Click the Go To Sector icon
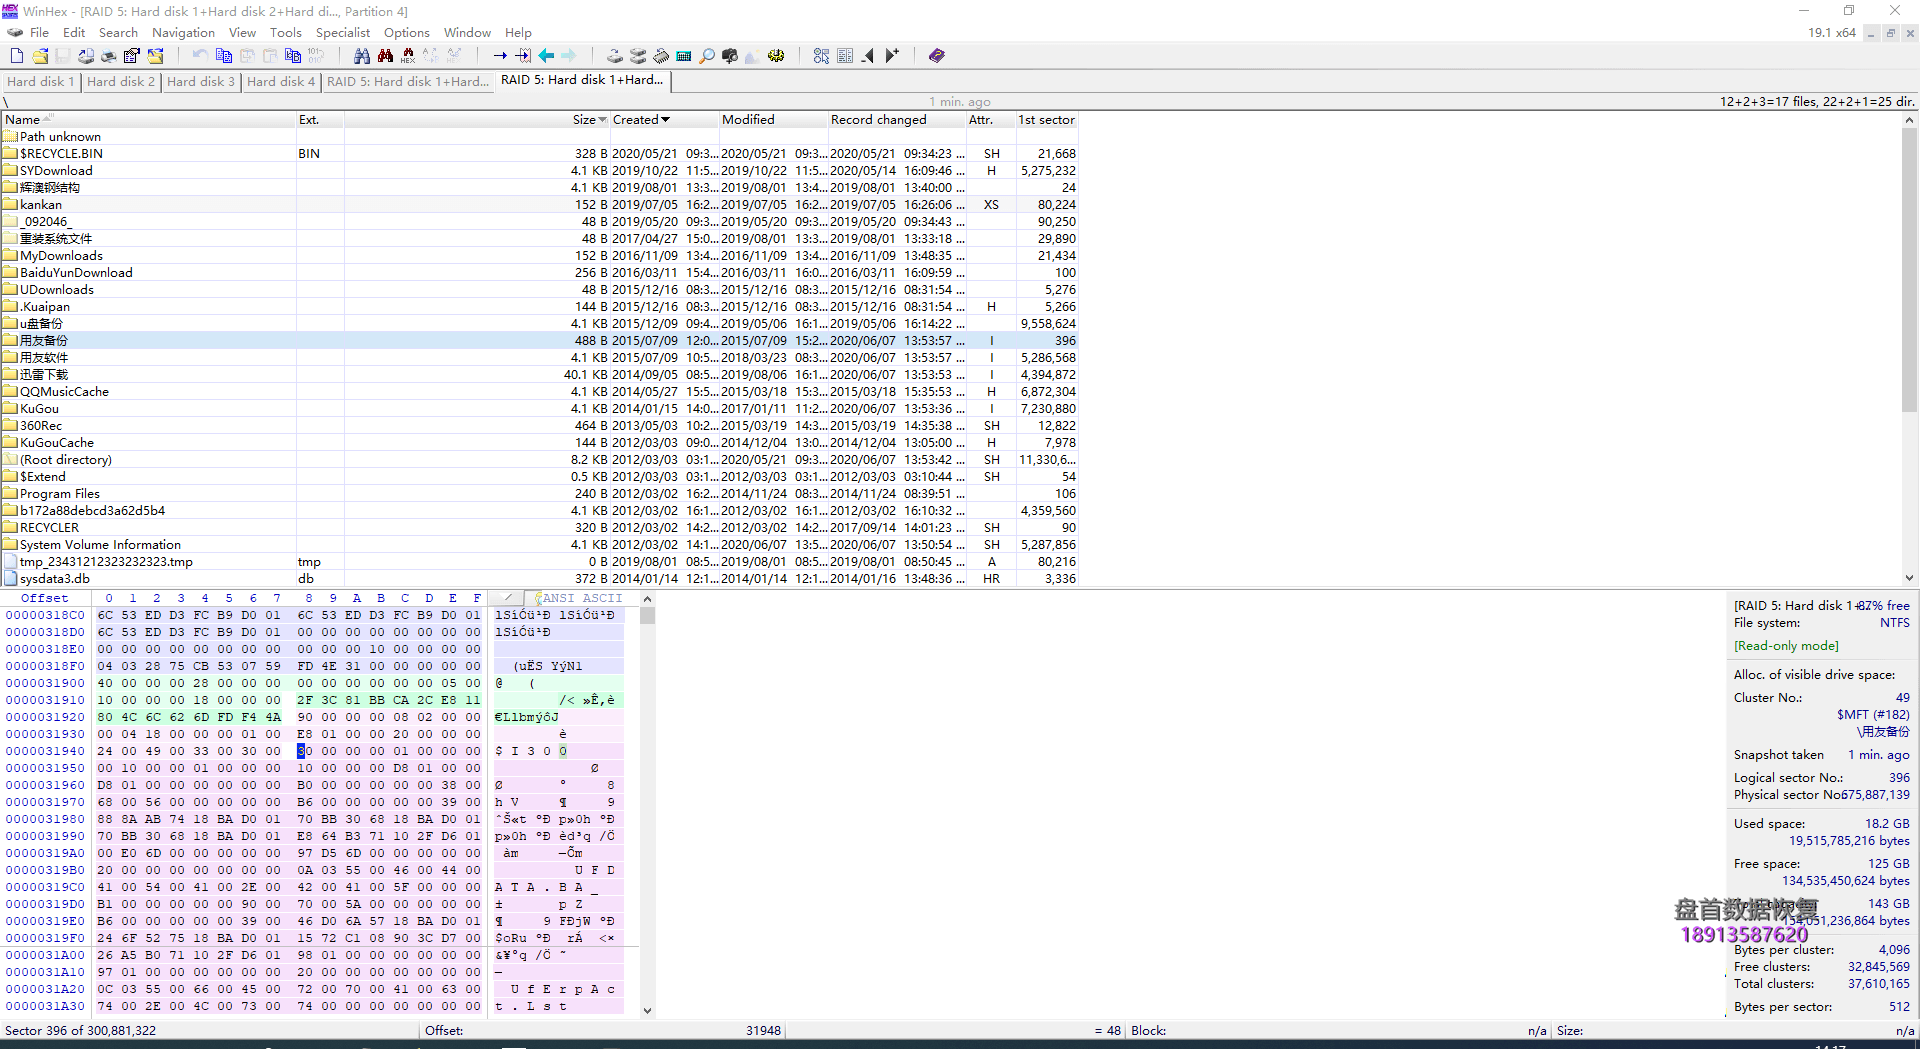Image resolution: width=1920 pixels, height=1049 pixels. point(523,56)
